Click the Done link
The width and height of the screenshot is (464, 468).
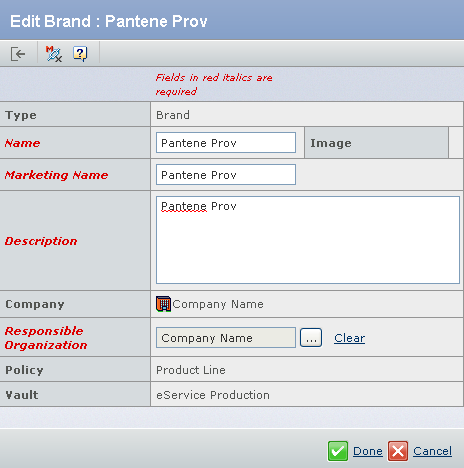point(368,451)
